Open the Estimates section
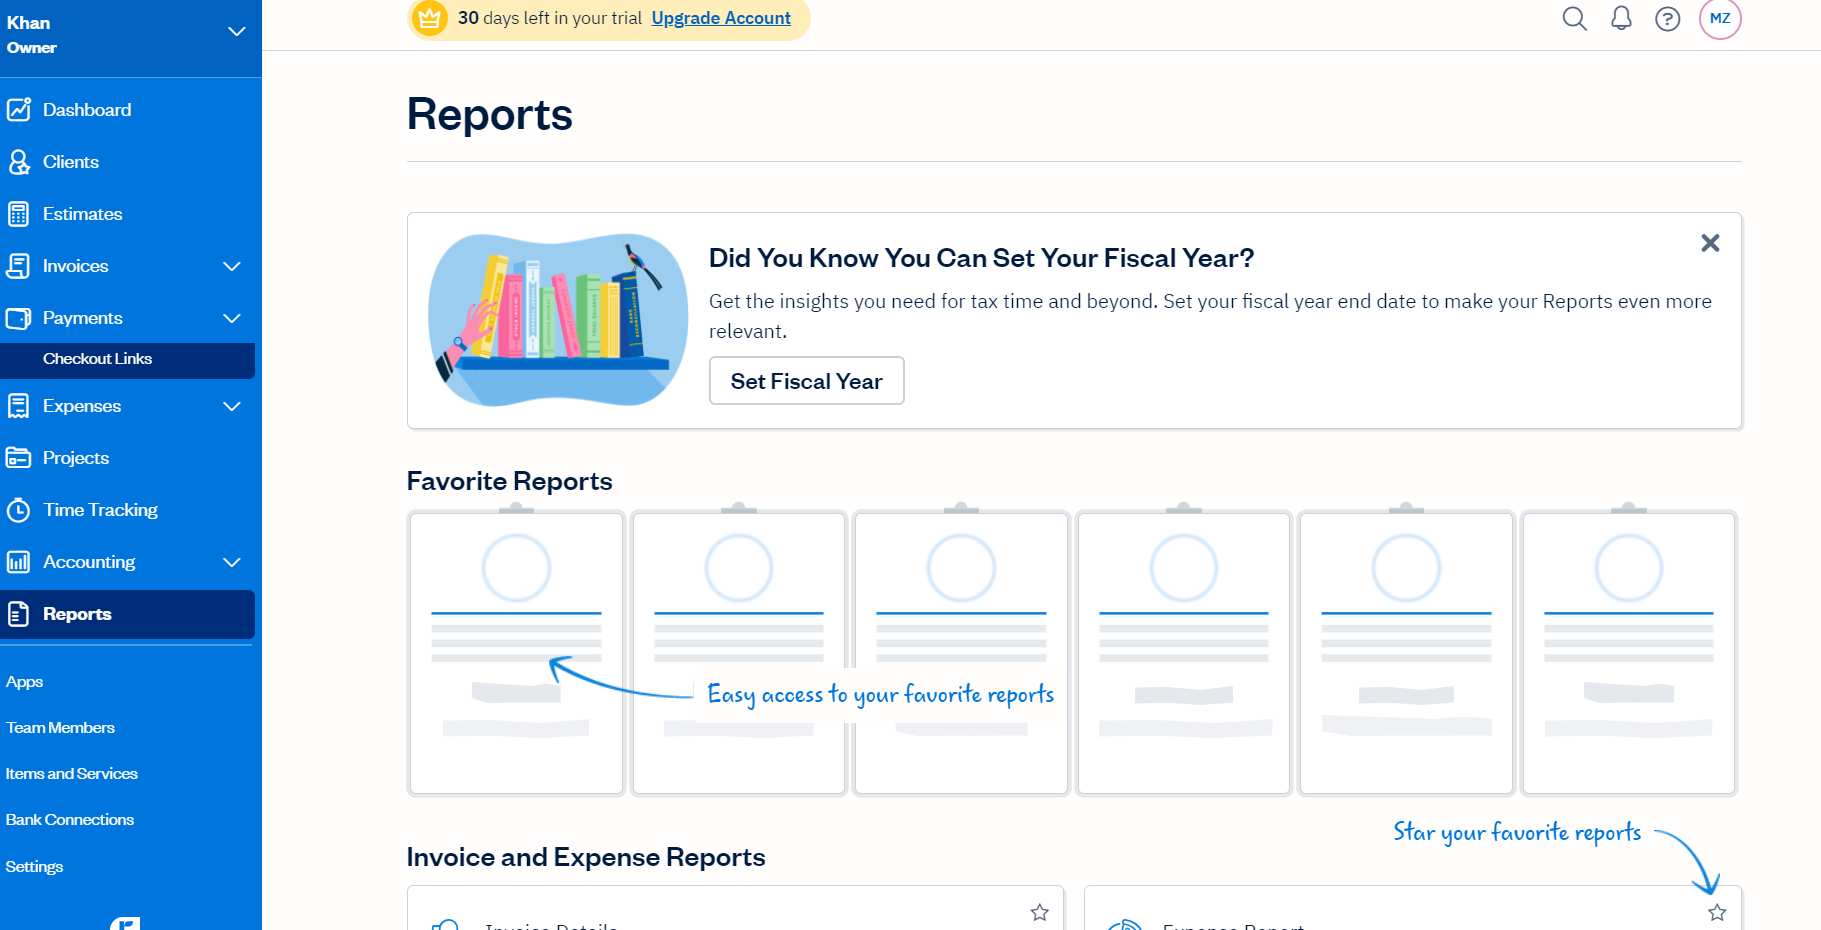 click(82, 214)
